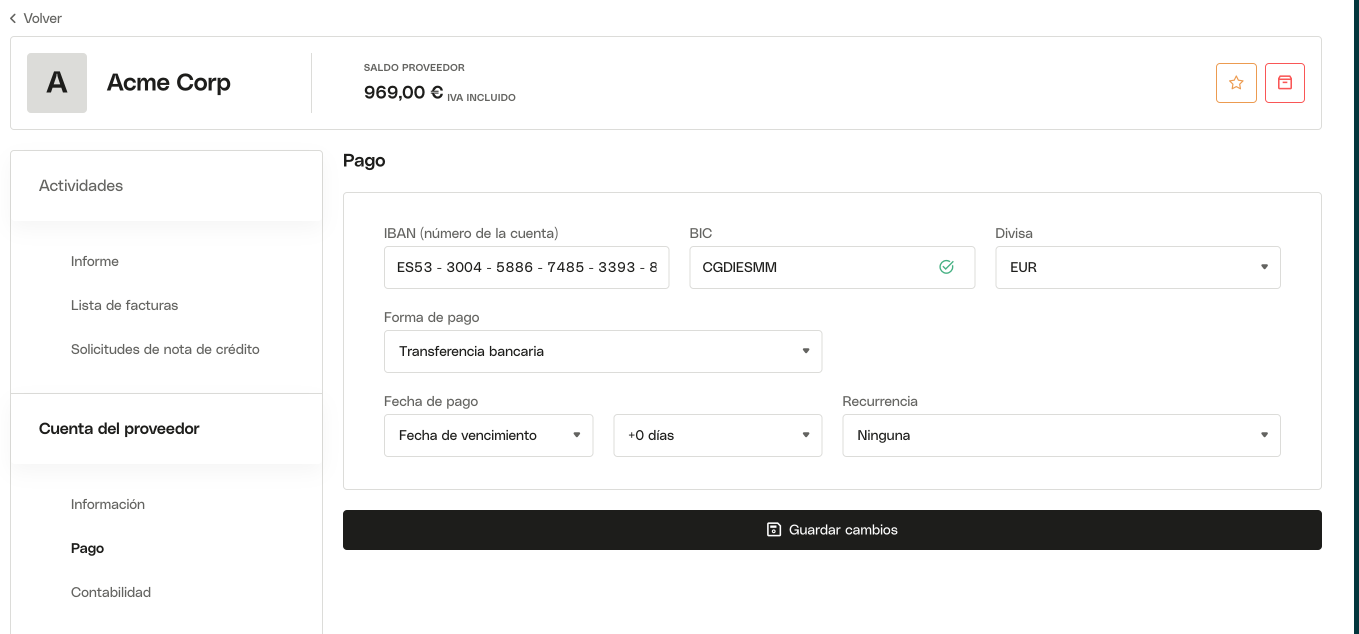Open Lista de facturas in the sidebar
The image size is (1359, 634).
[x=125, y=305]
